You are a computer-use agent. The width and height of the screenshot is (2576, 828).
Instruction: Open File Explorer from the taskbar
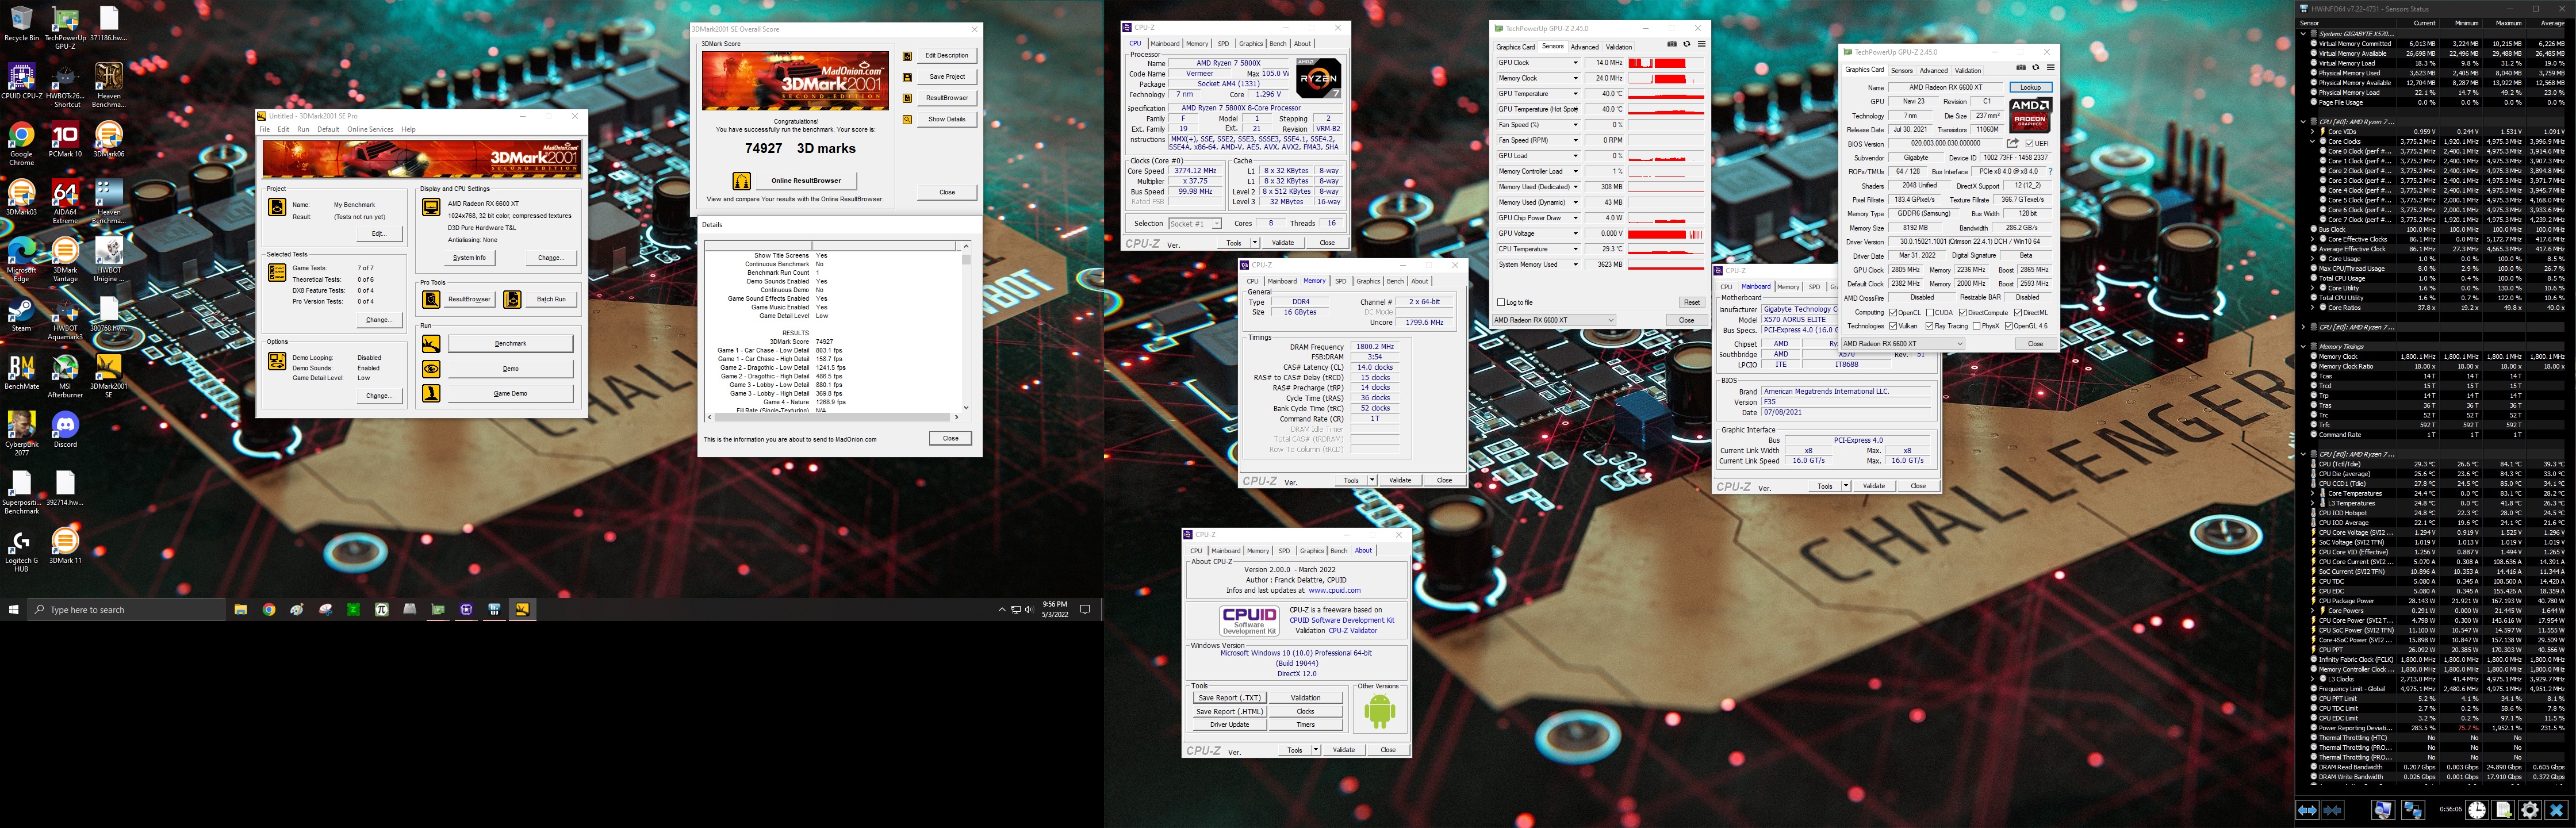pyautogui.click(x=241, y=609)
